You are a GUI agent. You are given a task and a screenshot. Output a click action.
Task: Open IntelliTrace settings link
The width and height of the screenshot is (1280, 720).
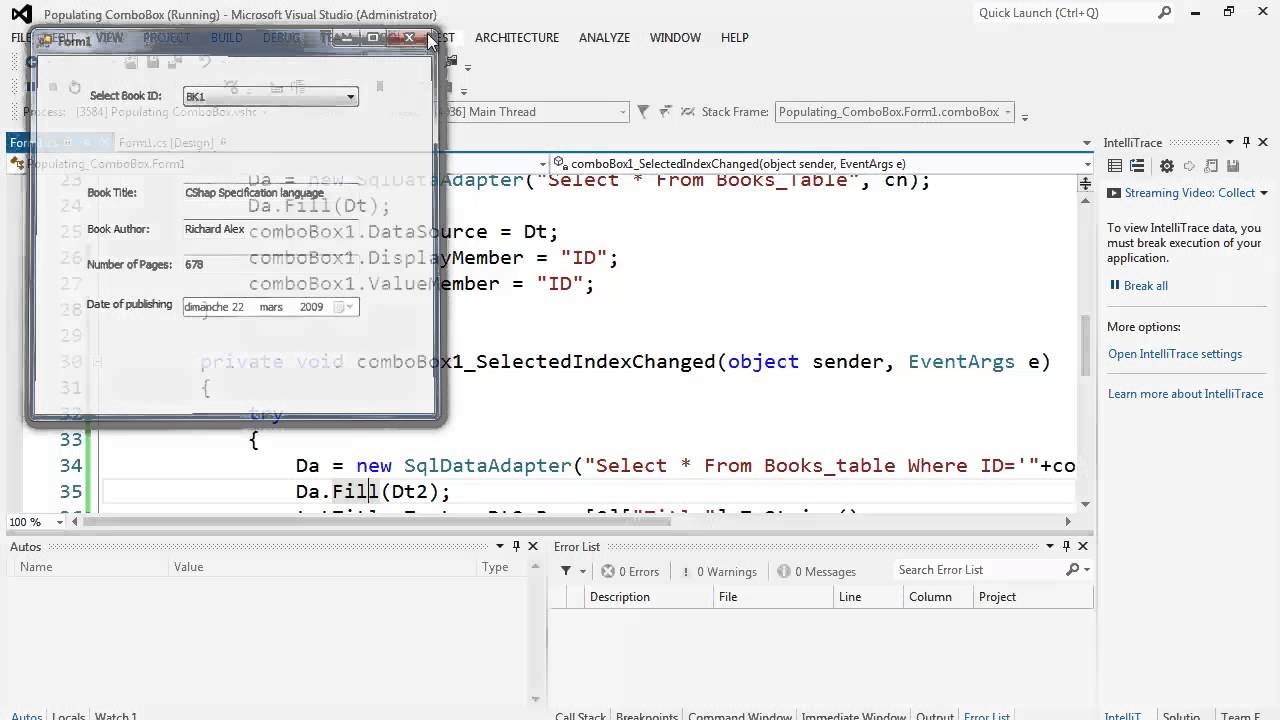pyautogui.click(x=1175, y=354)
